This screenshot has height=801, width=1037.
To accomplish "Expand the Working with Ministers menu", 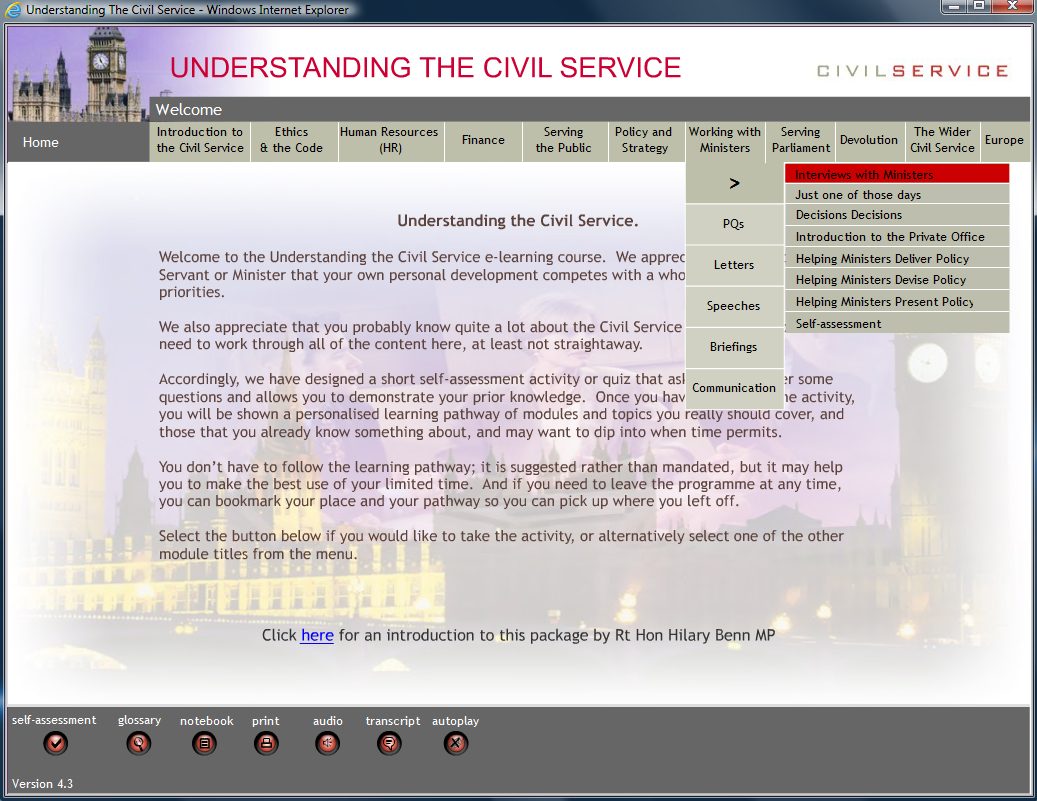I will click(725, 141).
